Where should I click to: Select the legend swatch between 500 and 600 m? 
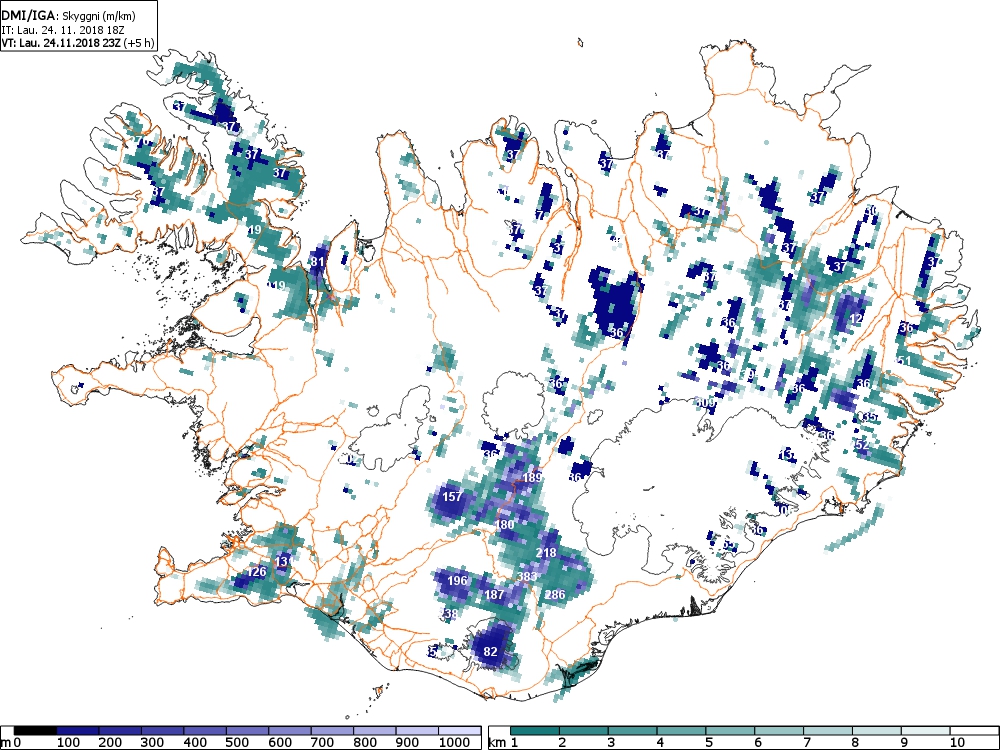coord(247,731)
